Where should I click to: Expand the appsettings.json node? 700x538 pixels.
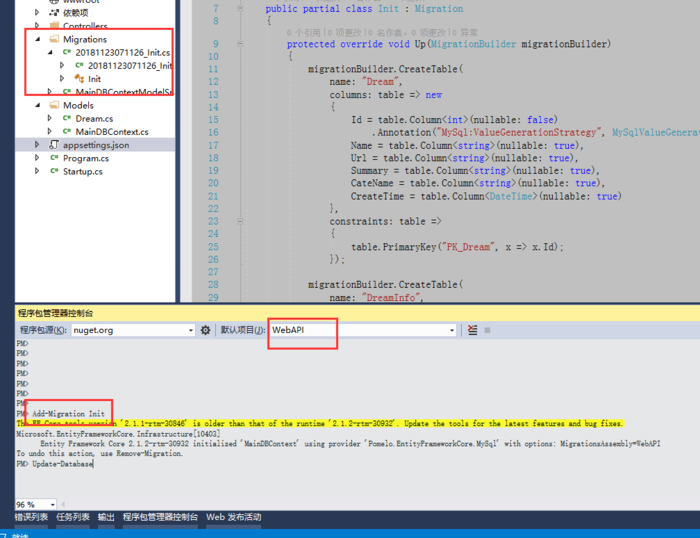tap(37, 144)
